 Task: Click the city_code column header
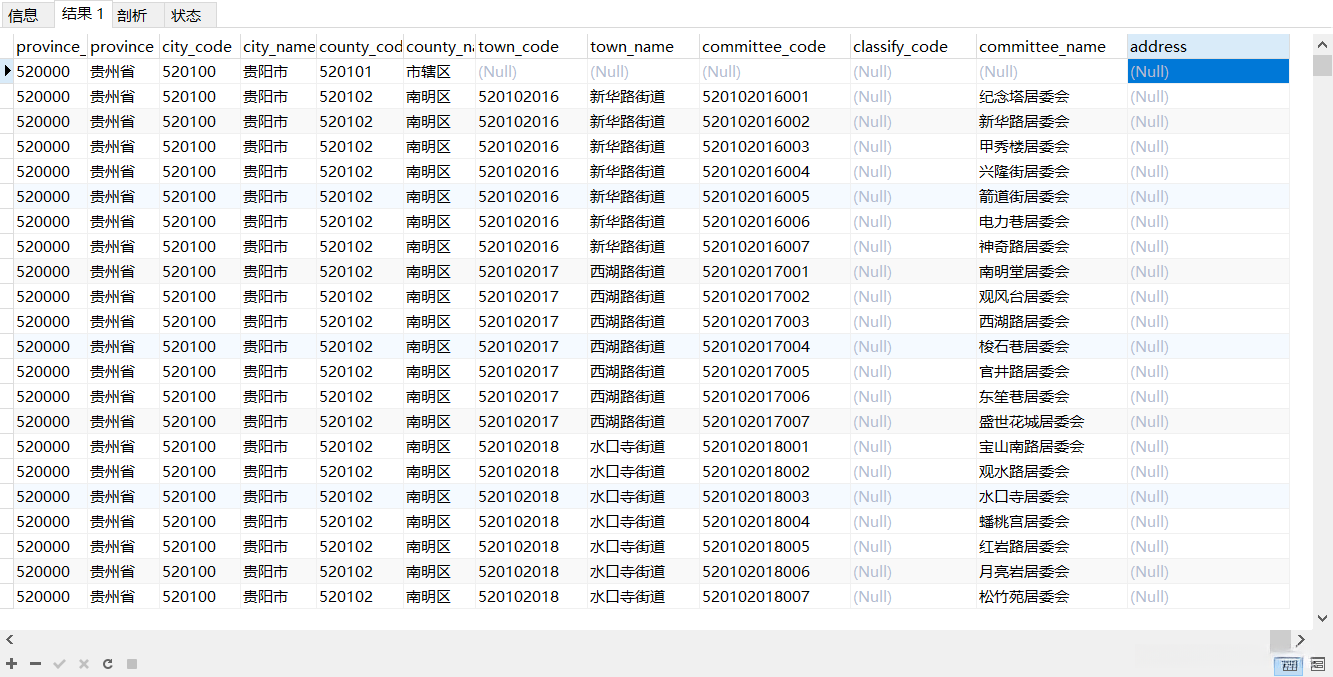pos(200,46)
